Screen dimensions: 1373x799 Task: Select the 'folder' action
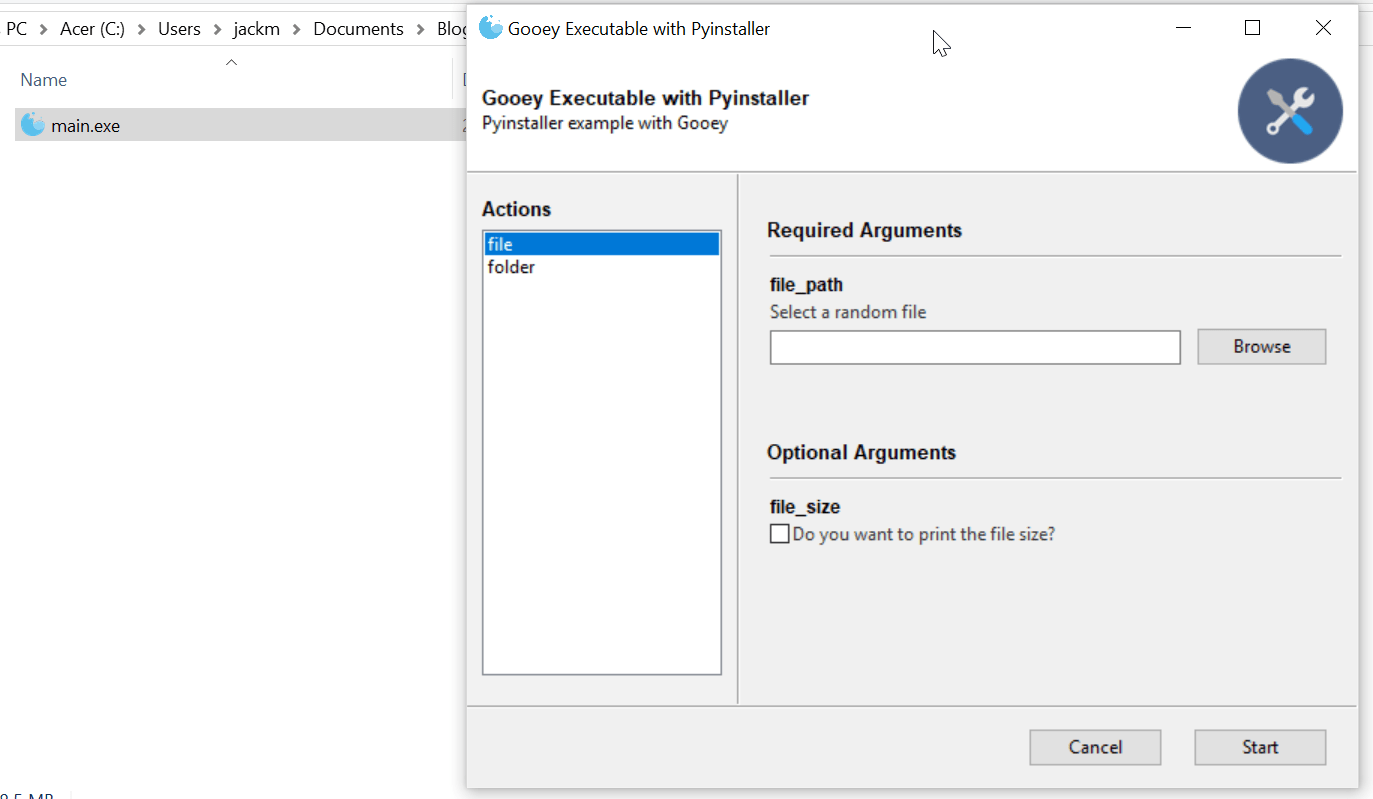601,267
